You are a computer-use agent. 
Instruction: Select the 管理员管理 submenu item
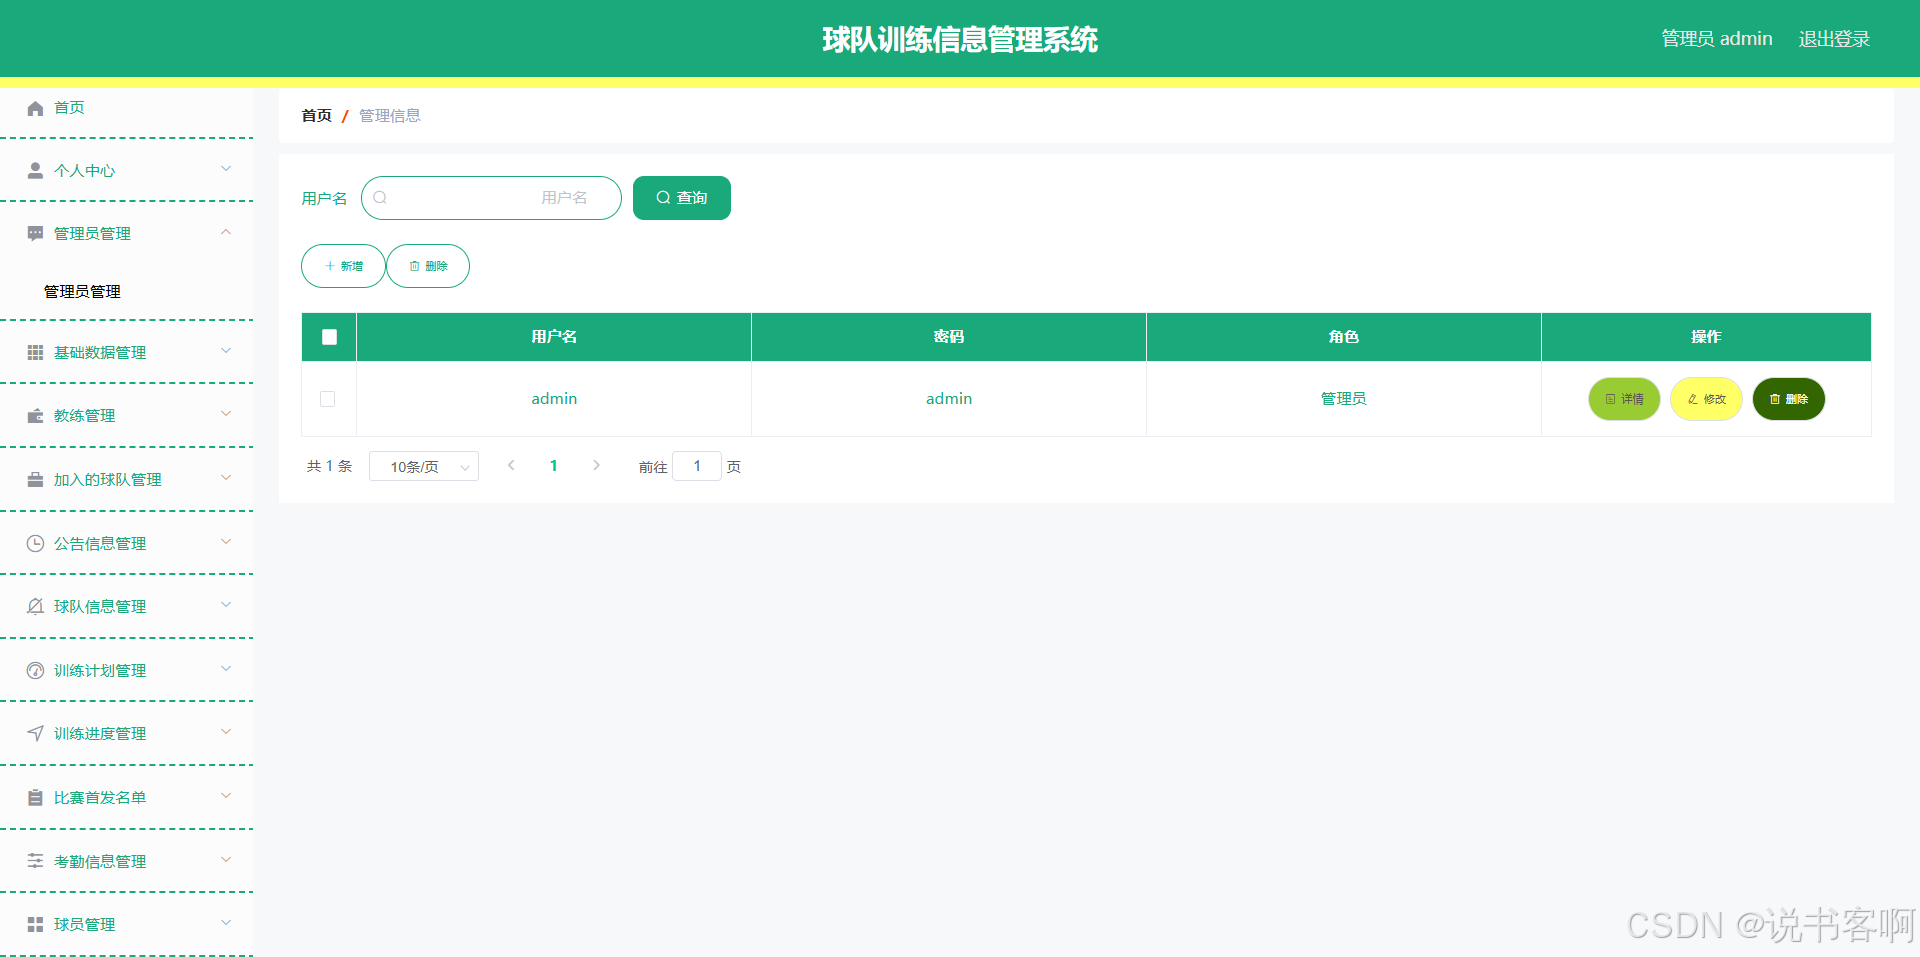point(82,292)
